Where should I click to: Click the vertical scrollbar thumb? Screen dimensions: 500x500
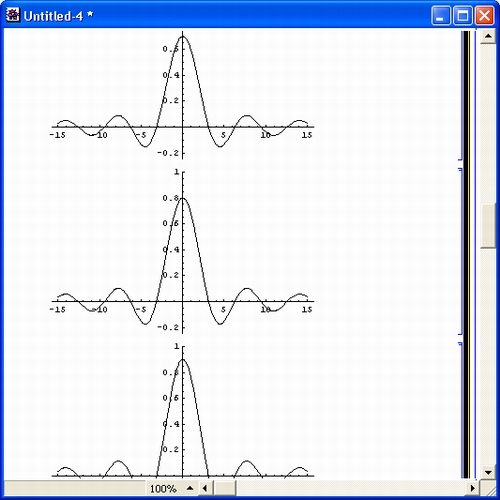(x=488, y=226)
